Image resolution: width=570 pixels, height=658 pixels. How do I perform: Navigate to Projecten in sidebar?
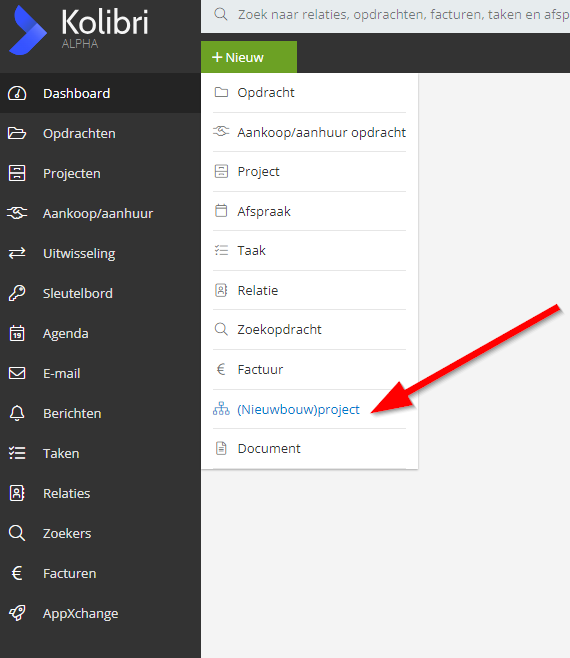pos(100,173)
